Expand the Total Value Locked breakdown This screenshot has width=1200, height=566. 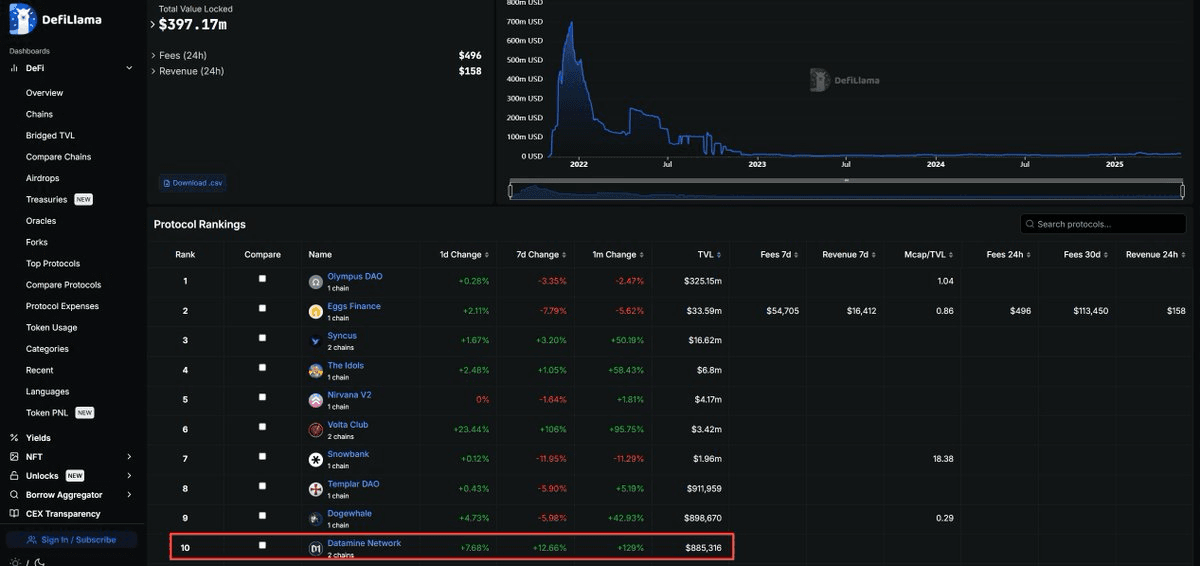[x=153, y=24]
